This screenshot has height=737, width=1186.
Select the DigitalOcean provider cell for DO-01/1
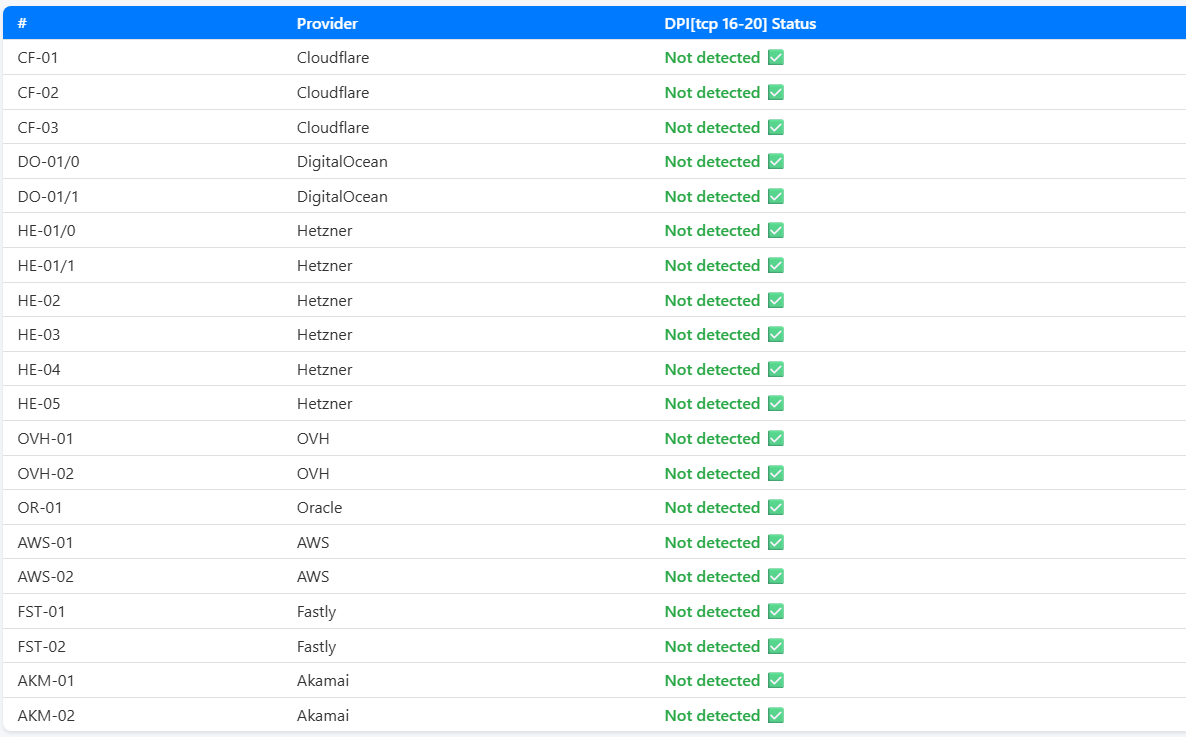click(342, 197)
